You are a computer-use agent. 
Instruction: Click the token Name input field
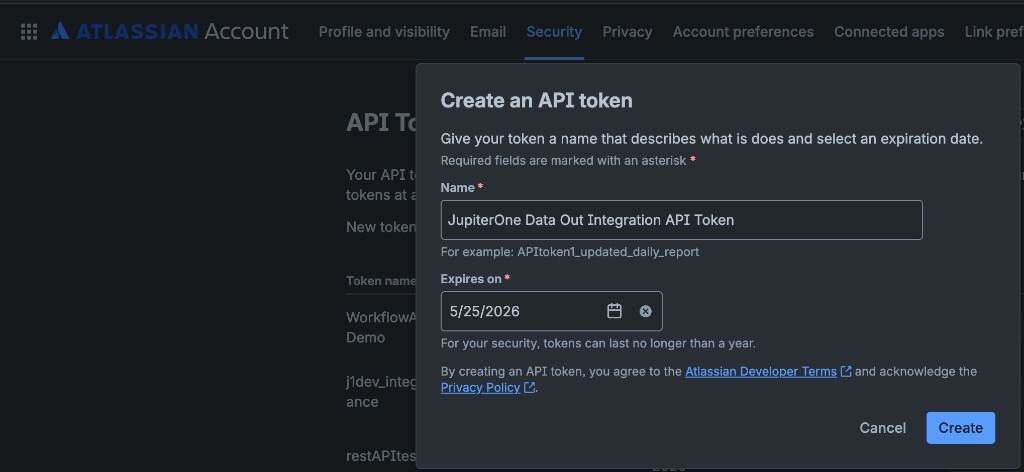pyautogui.click(x=681, y=220)
